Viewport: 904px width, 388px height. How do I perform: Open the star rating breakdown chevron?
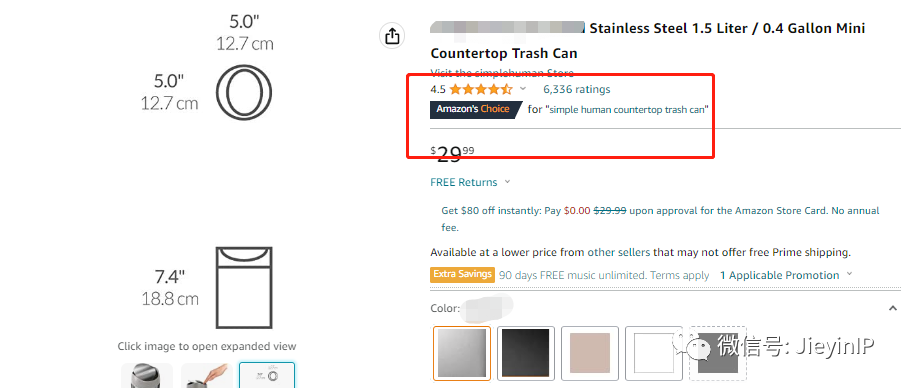(x=523, y=89)
